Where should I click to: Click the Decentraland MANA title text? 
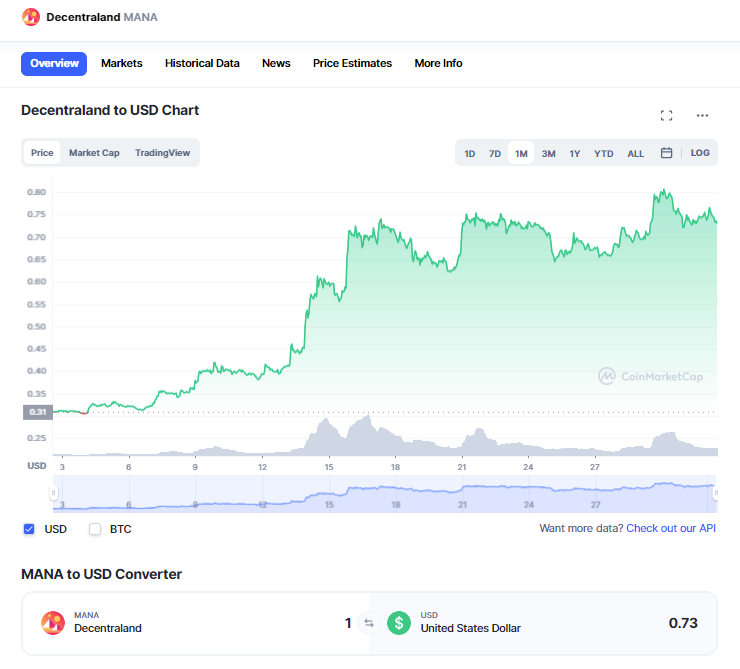pyautogui.click(x=102, y=17)
